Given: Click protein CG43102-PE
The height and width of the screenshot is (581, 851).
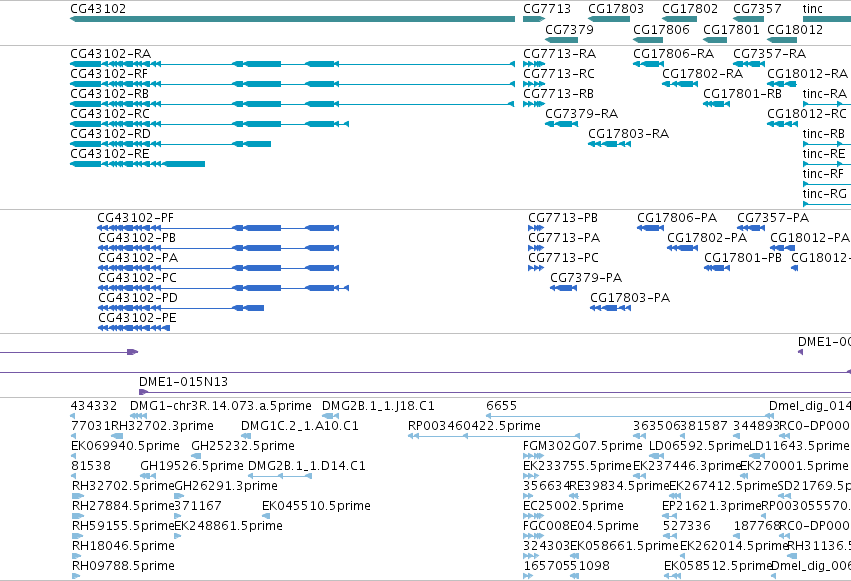Looking at the screenshot, I should tap(134, 328).
